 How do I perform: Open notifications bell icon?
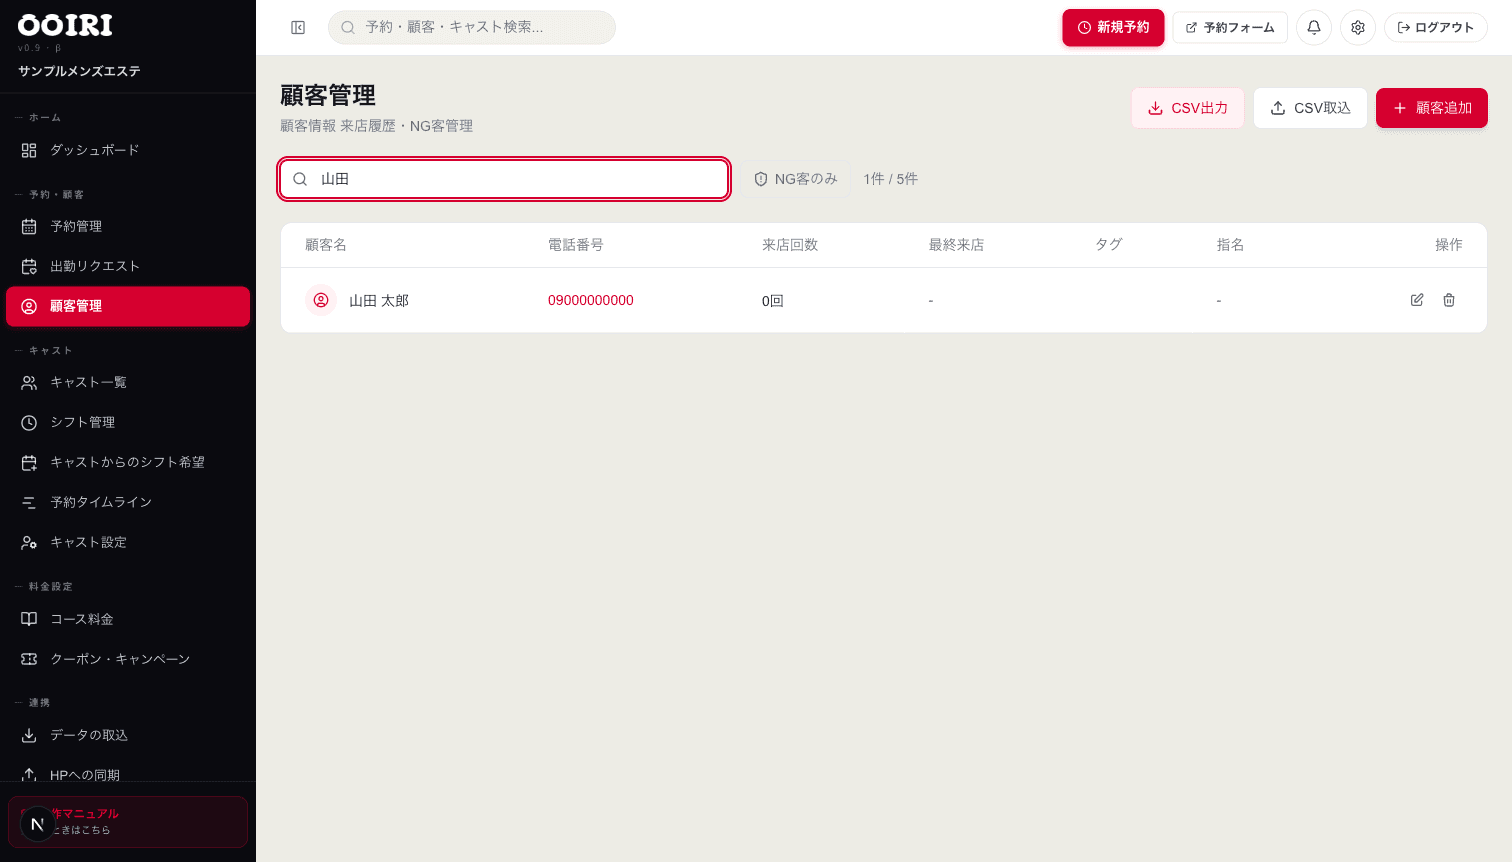[1314, 28]
